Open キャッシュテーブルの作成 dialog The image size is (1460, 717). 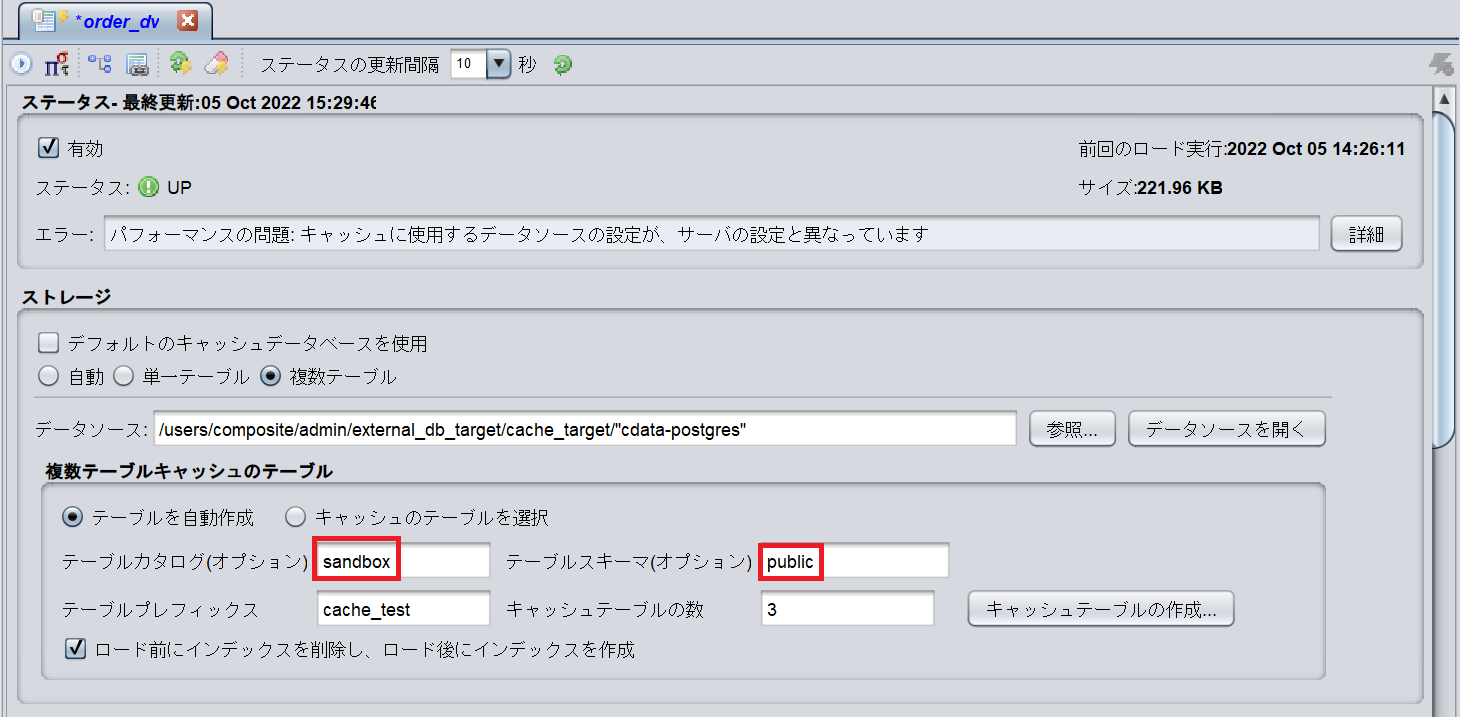tap(1100, 608)
